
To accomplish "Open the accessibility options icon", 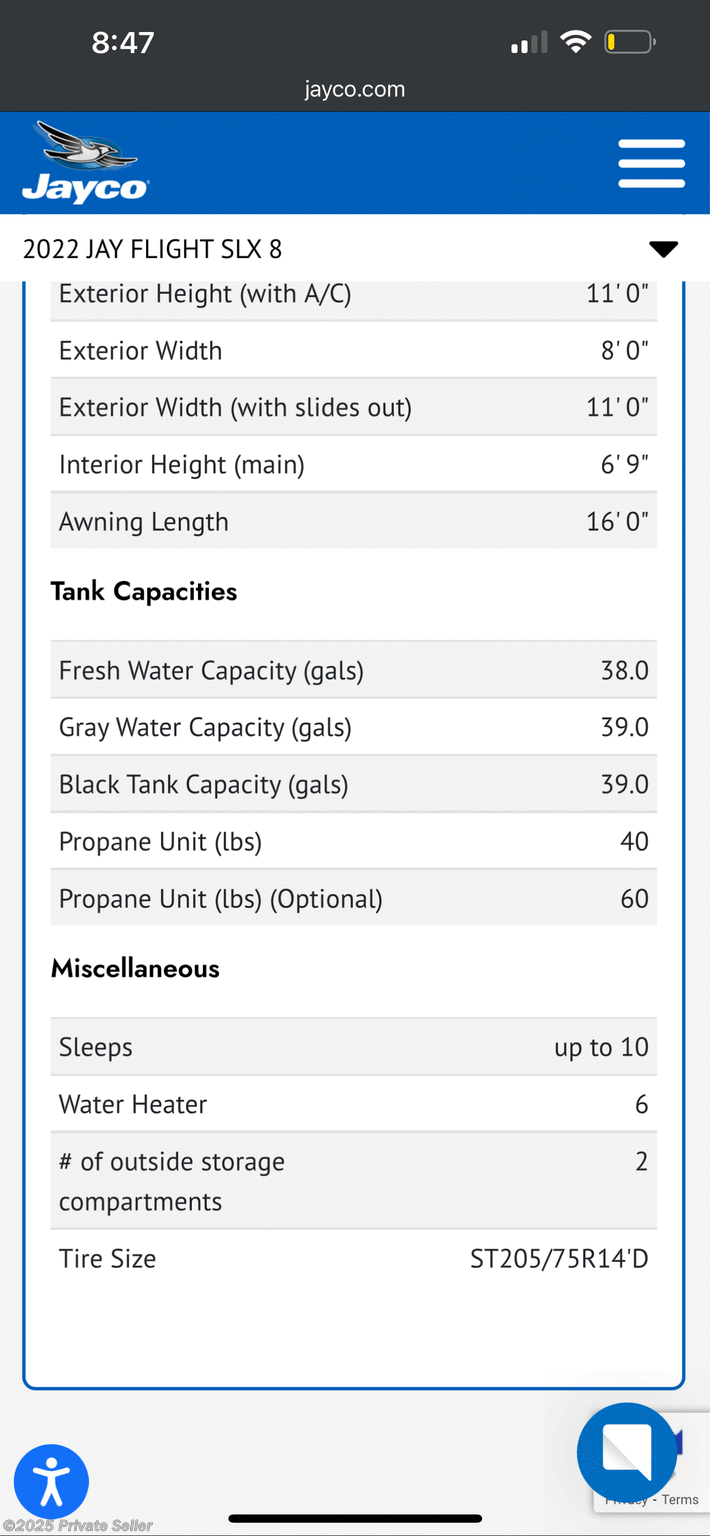I will 51,1482.
